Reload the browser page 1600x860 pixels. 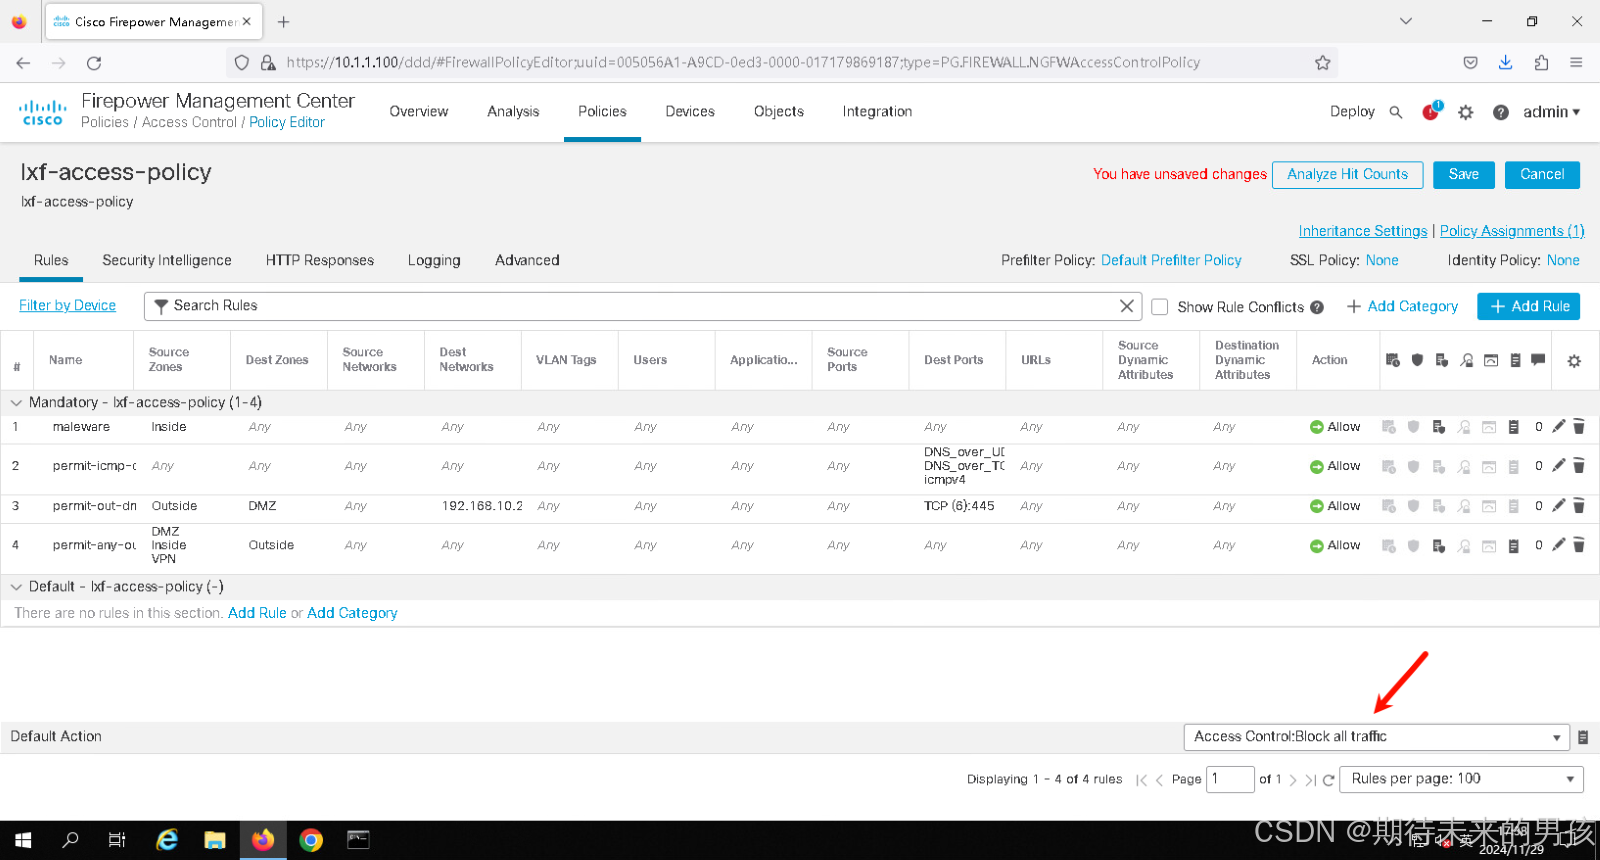[x=94, y=63]
